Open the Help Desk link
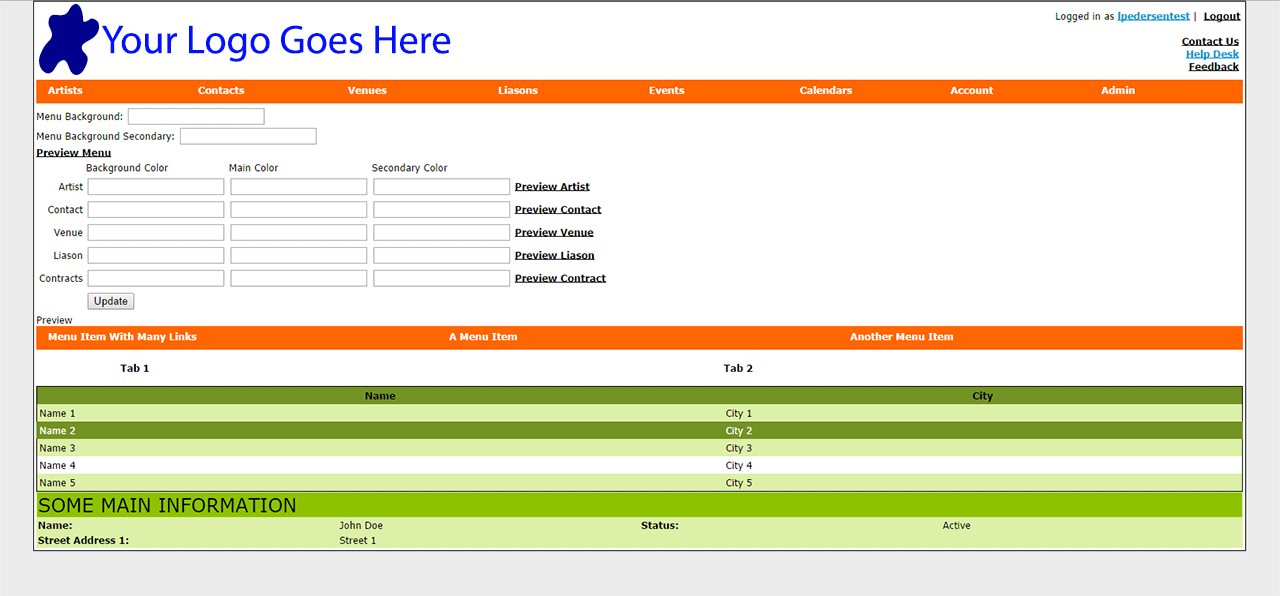This screenshot has width=1280, height=596. 1211,54
